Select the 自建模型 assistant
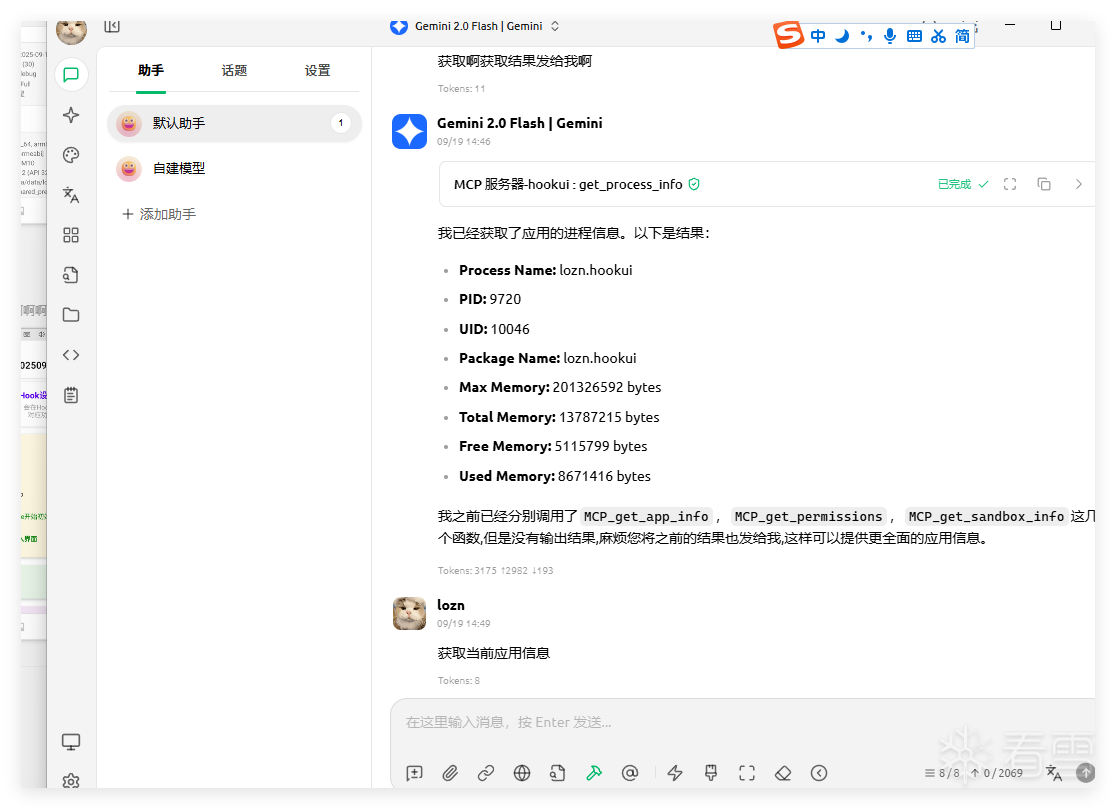 coord(234,169)
